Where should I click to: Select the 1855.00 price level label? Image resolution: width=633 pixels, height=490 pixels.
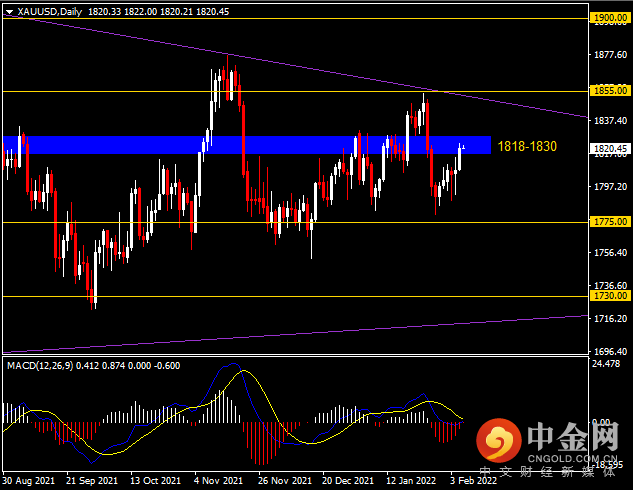click(x=611, y=90)
